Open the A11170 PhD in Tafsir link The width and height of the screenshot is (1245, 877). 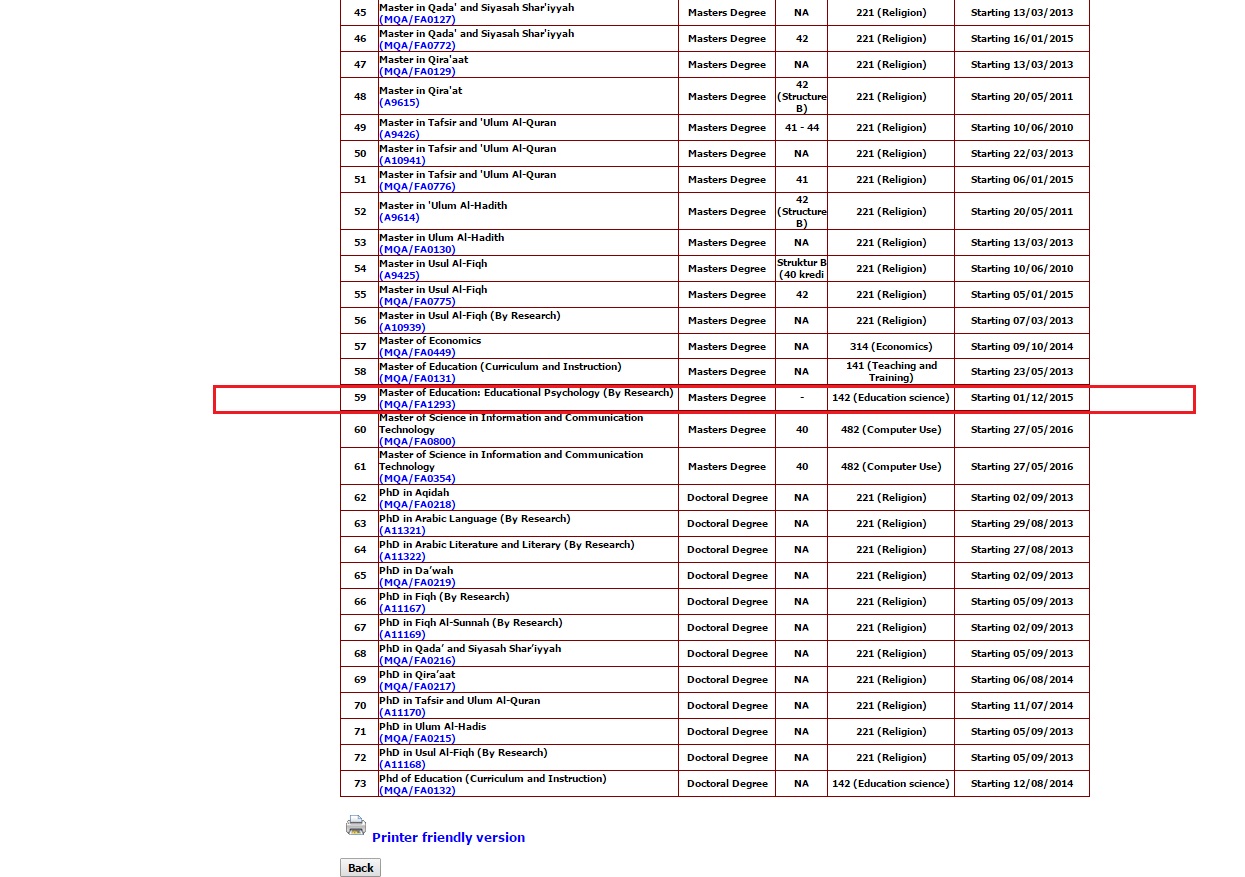(x=402, y=712)
